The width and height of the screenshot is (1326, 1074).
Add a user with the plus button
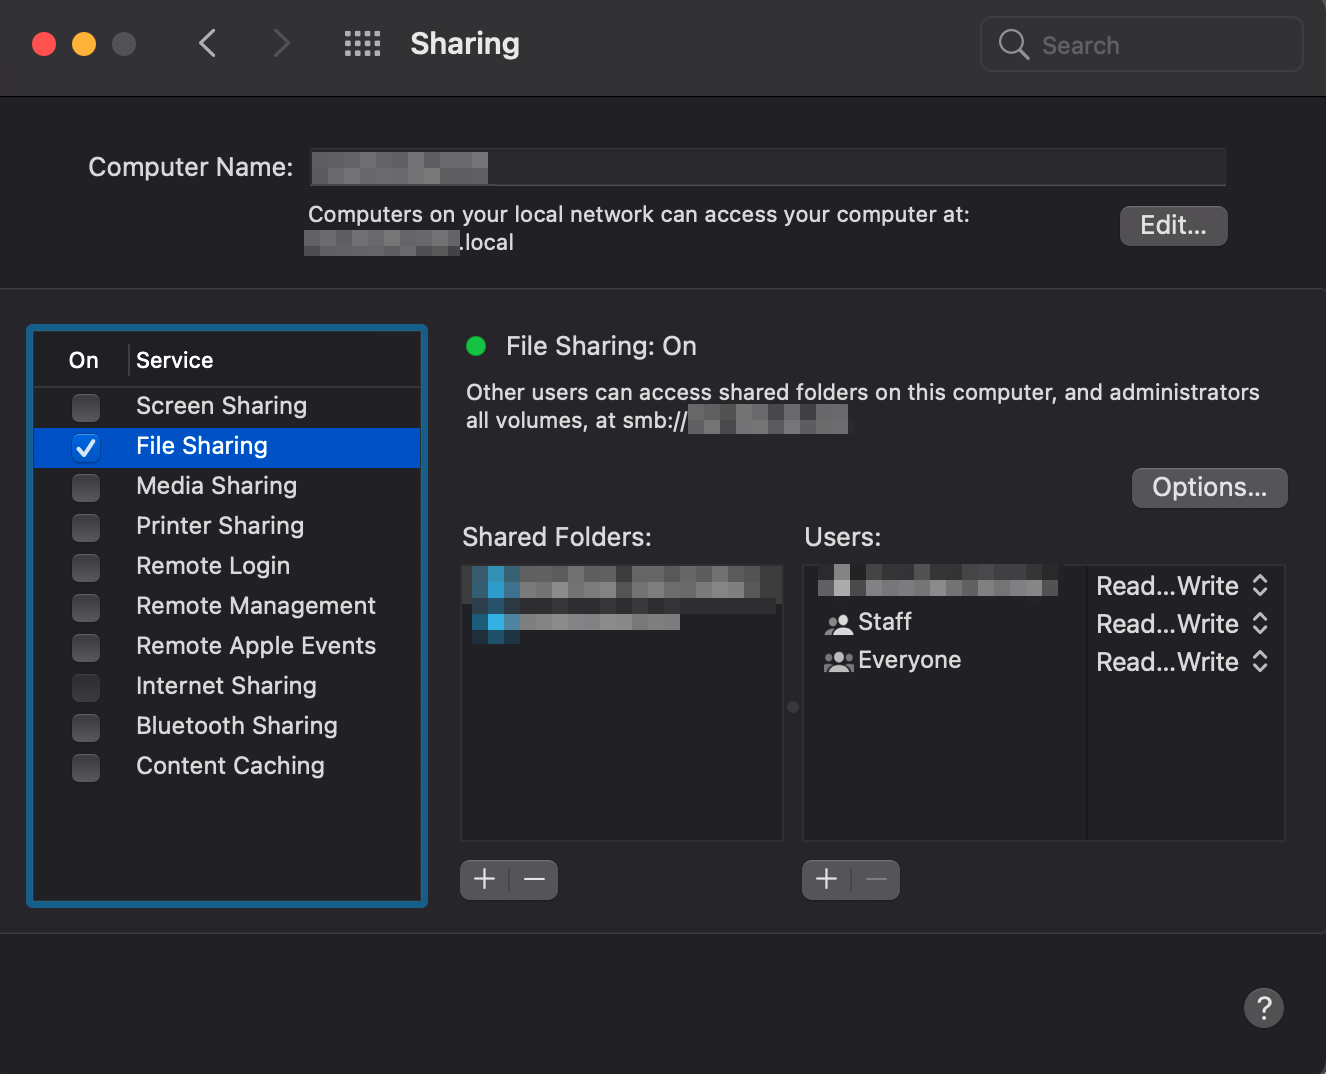pyautogui.click(x=827, y=879)
